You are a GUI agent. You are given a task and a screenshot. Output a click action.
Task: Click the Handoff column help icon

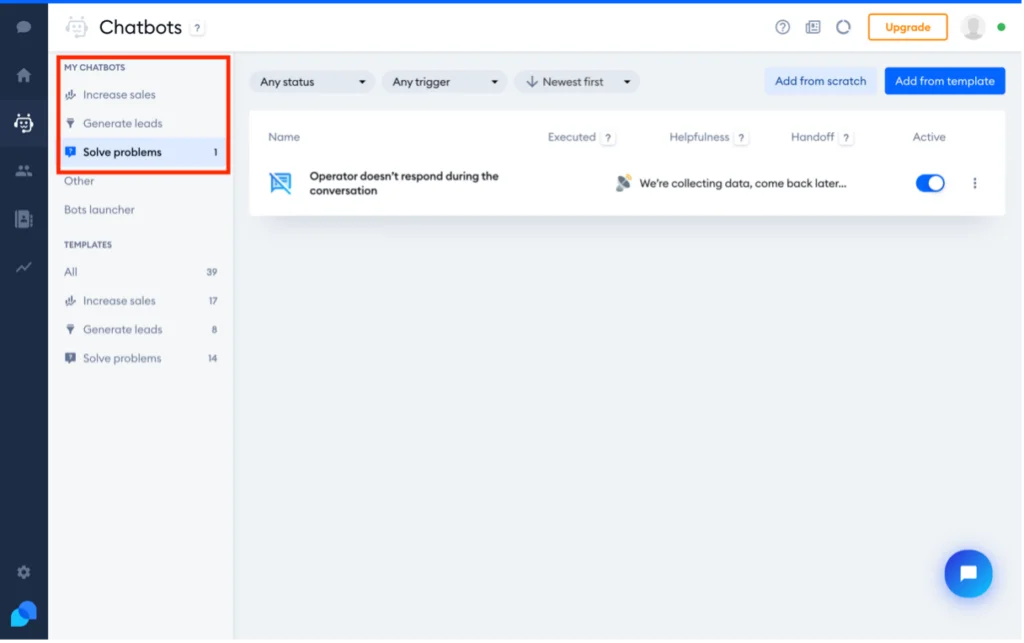pos(846,138)
